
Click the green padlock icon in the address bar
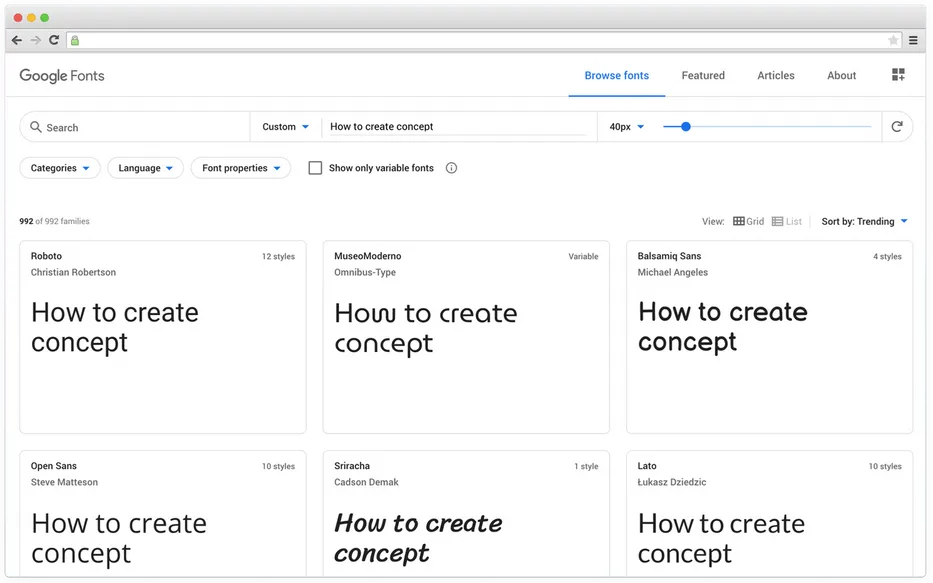point(75,40)
